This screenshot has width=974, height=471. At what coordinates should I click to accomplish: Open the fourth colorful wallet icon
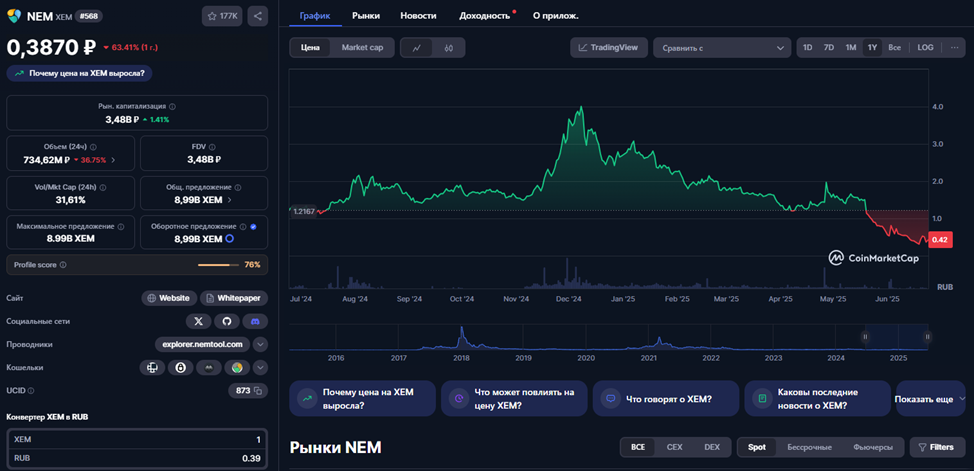[x=237, y=367]
